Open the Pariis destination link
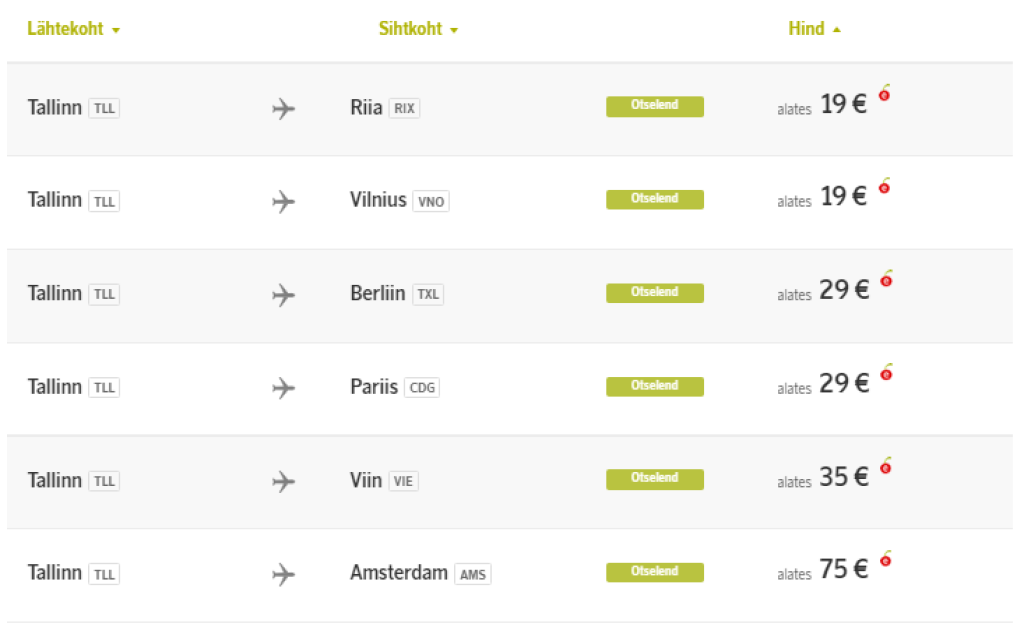Image resolution: width=1024 pixels, height=641 pixels. point(374,387)
